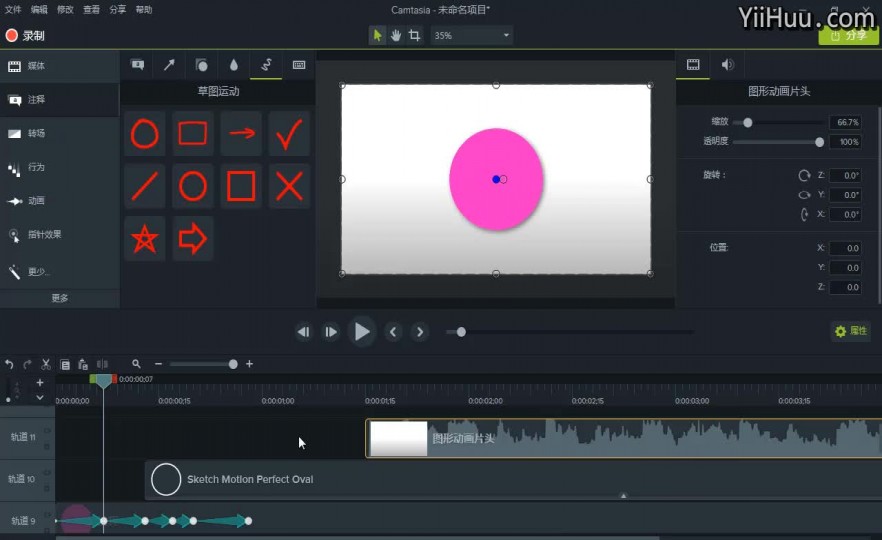Switch to the shapes annotation tab

point(201,65)
